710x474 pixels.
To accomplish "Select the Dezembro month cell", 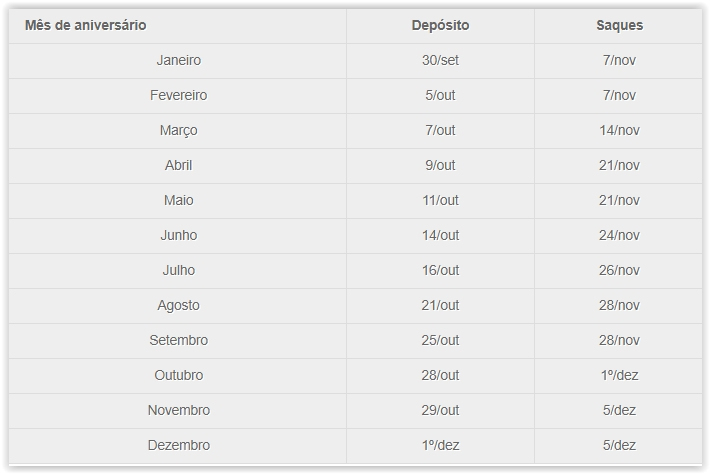I will pos(178,445).
